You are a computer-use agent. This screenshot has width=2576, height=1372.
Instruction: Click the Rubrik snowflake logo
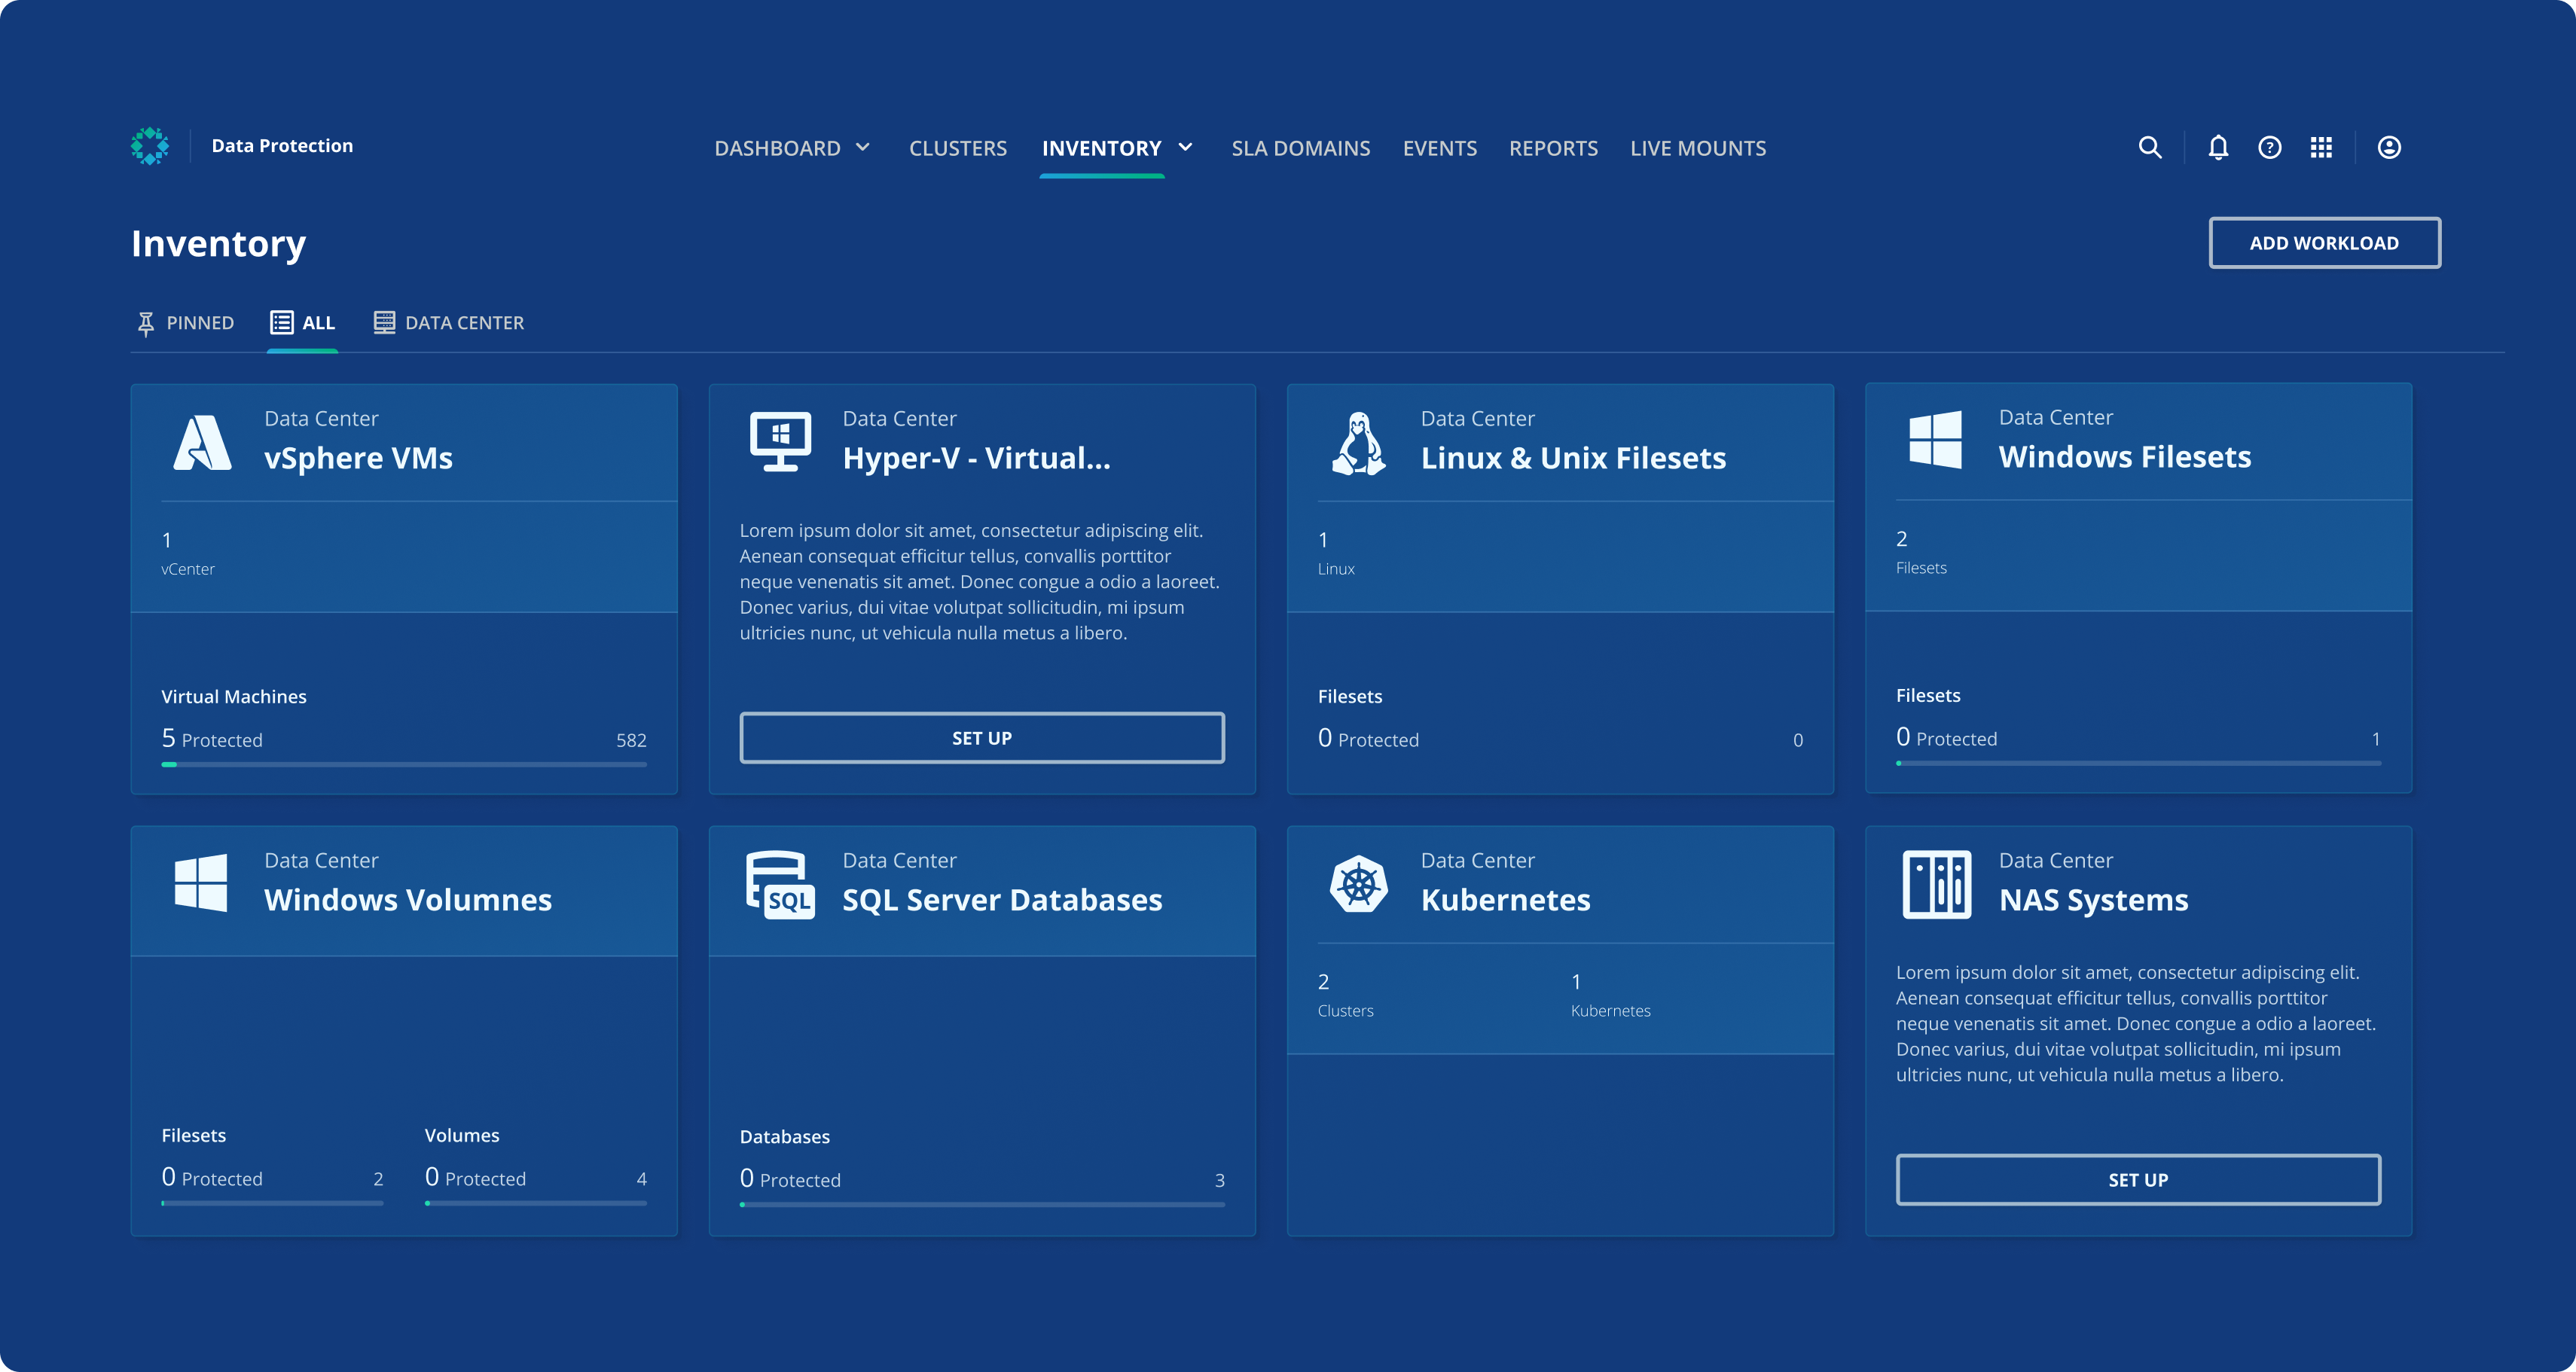click(150, 146)
